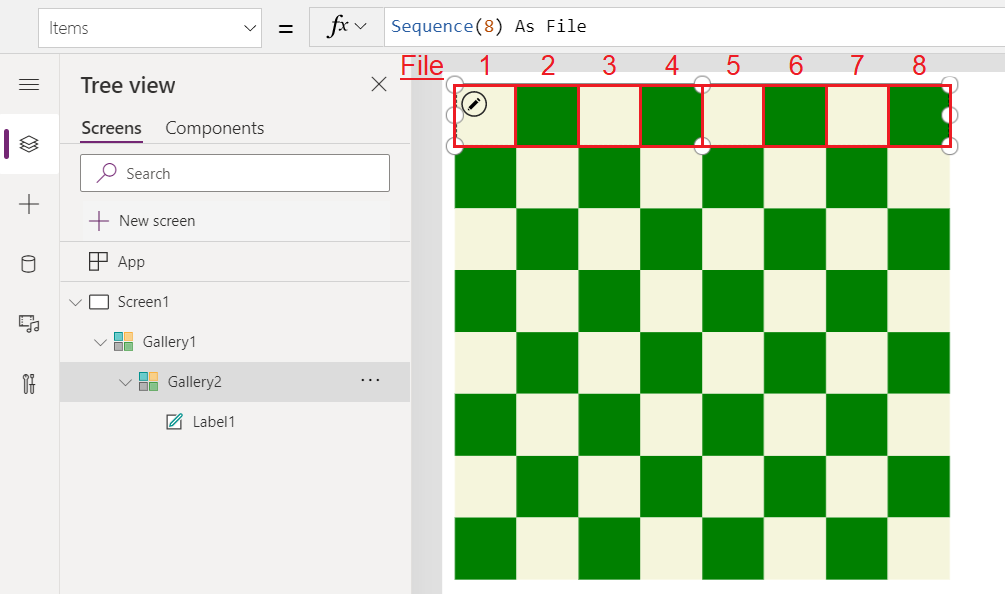Select the Screens tab

coord(111,128)
